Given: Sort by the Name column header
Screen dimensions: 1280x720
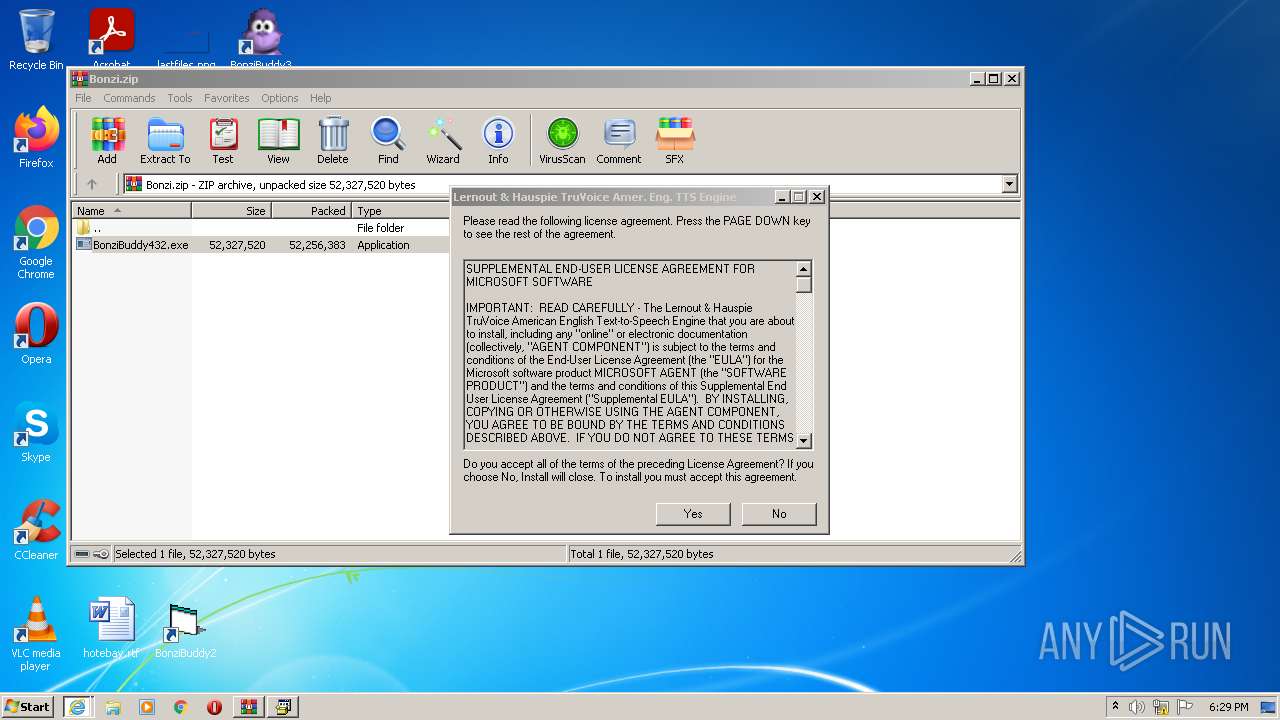Looking at the screenshot, I should click(x=132, y=211).
